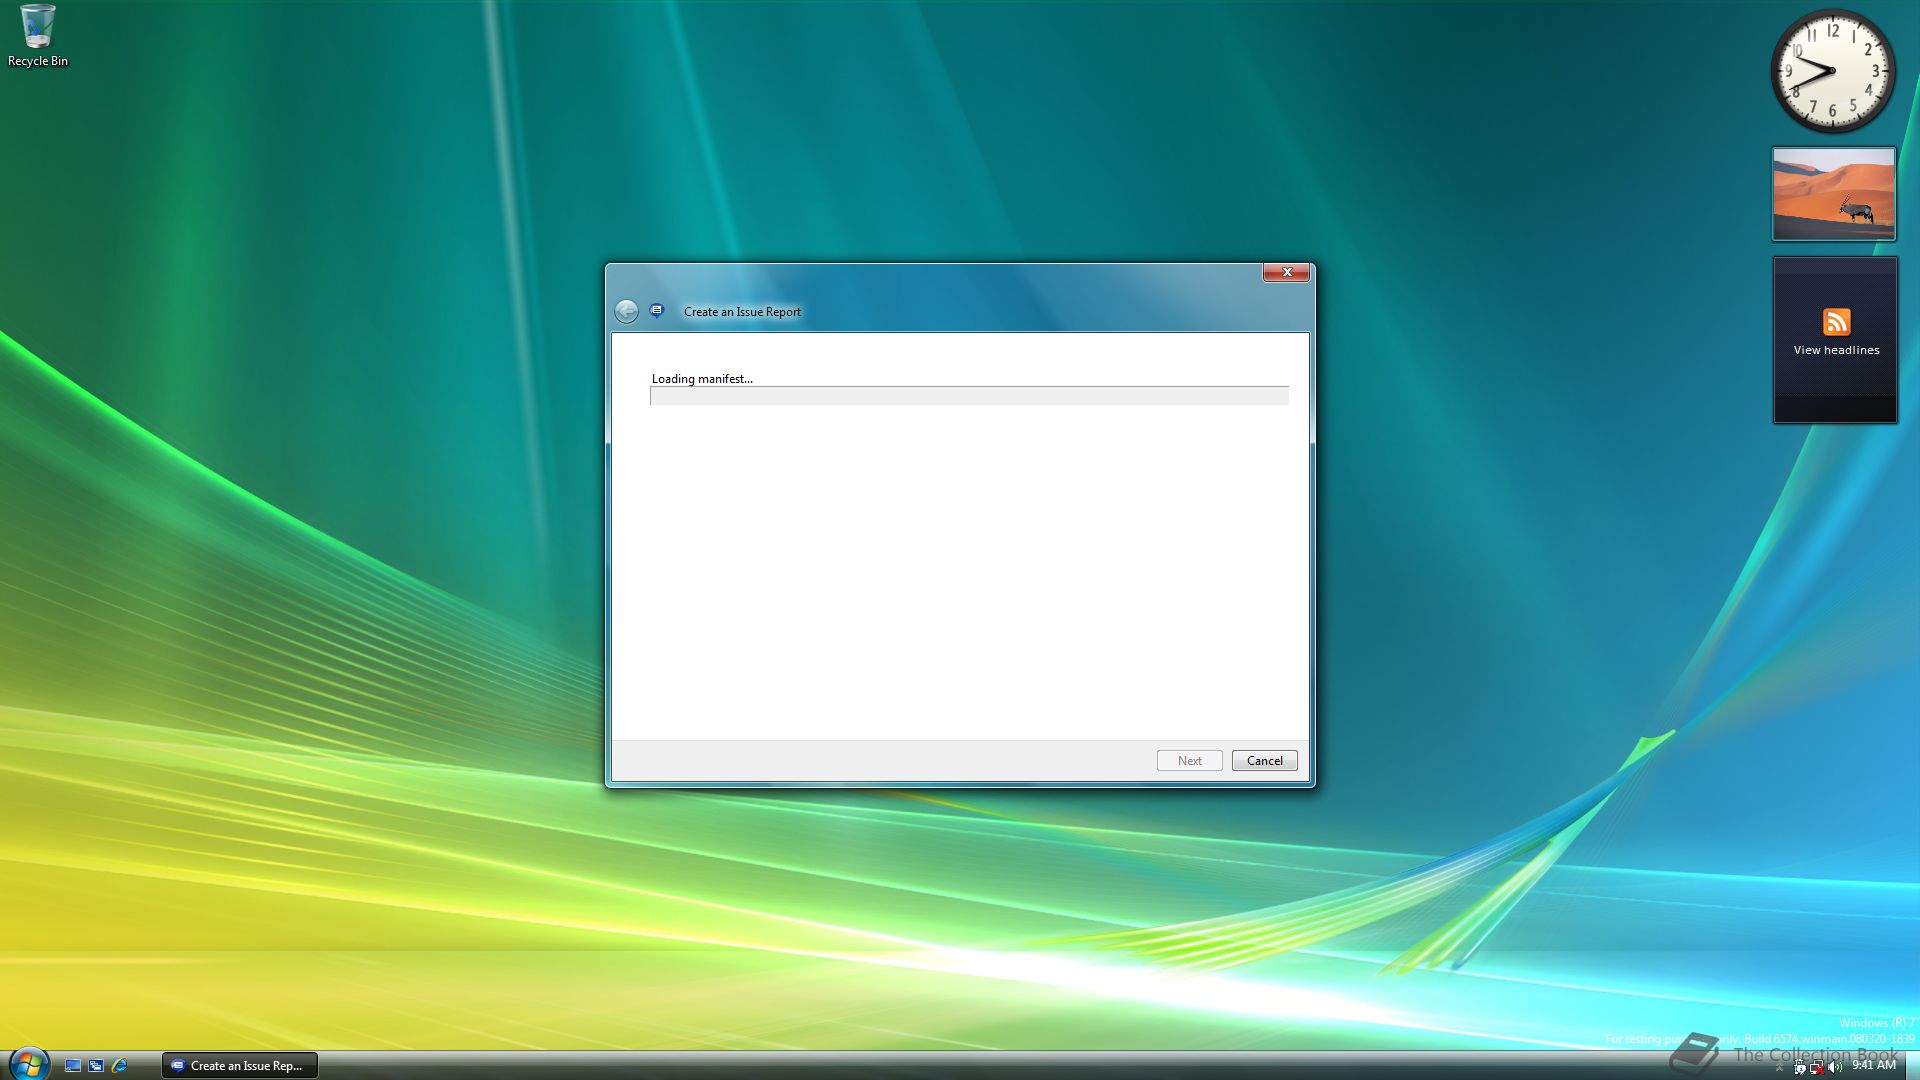Click the orange RSS feed icon
1920x1080 pixels.
(1837, 322)
